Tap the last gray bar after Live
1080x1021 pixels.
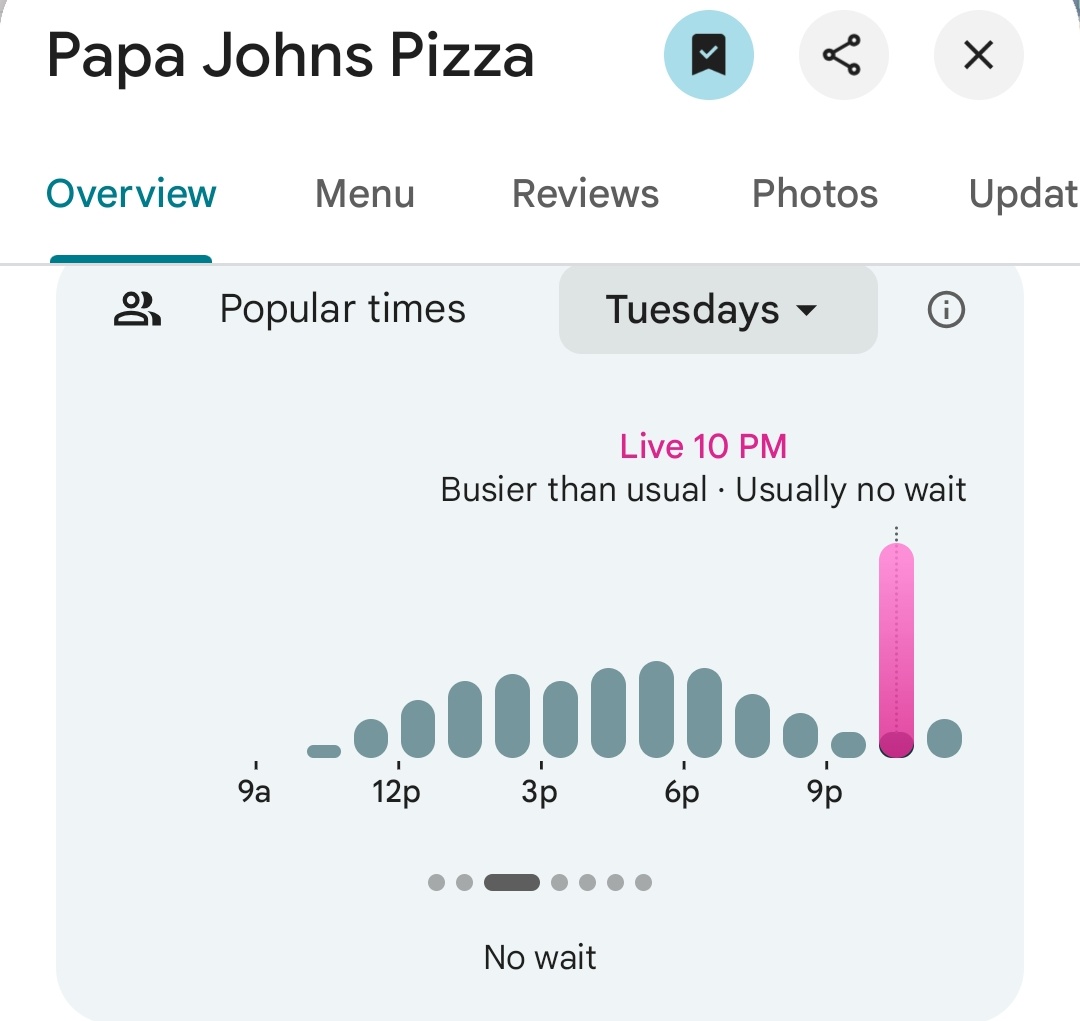pos(944,738)
